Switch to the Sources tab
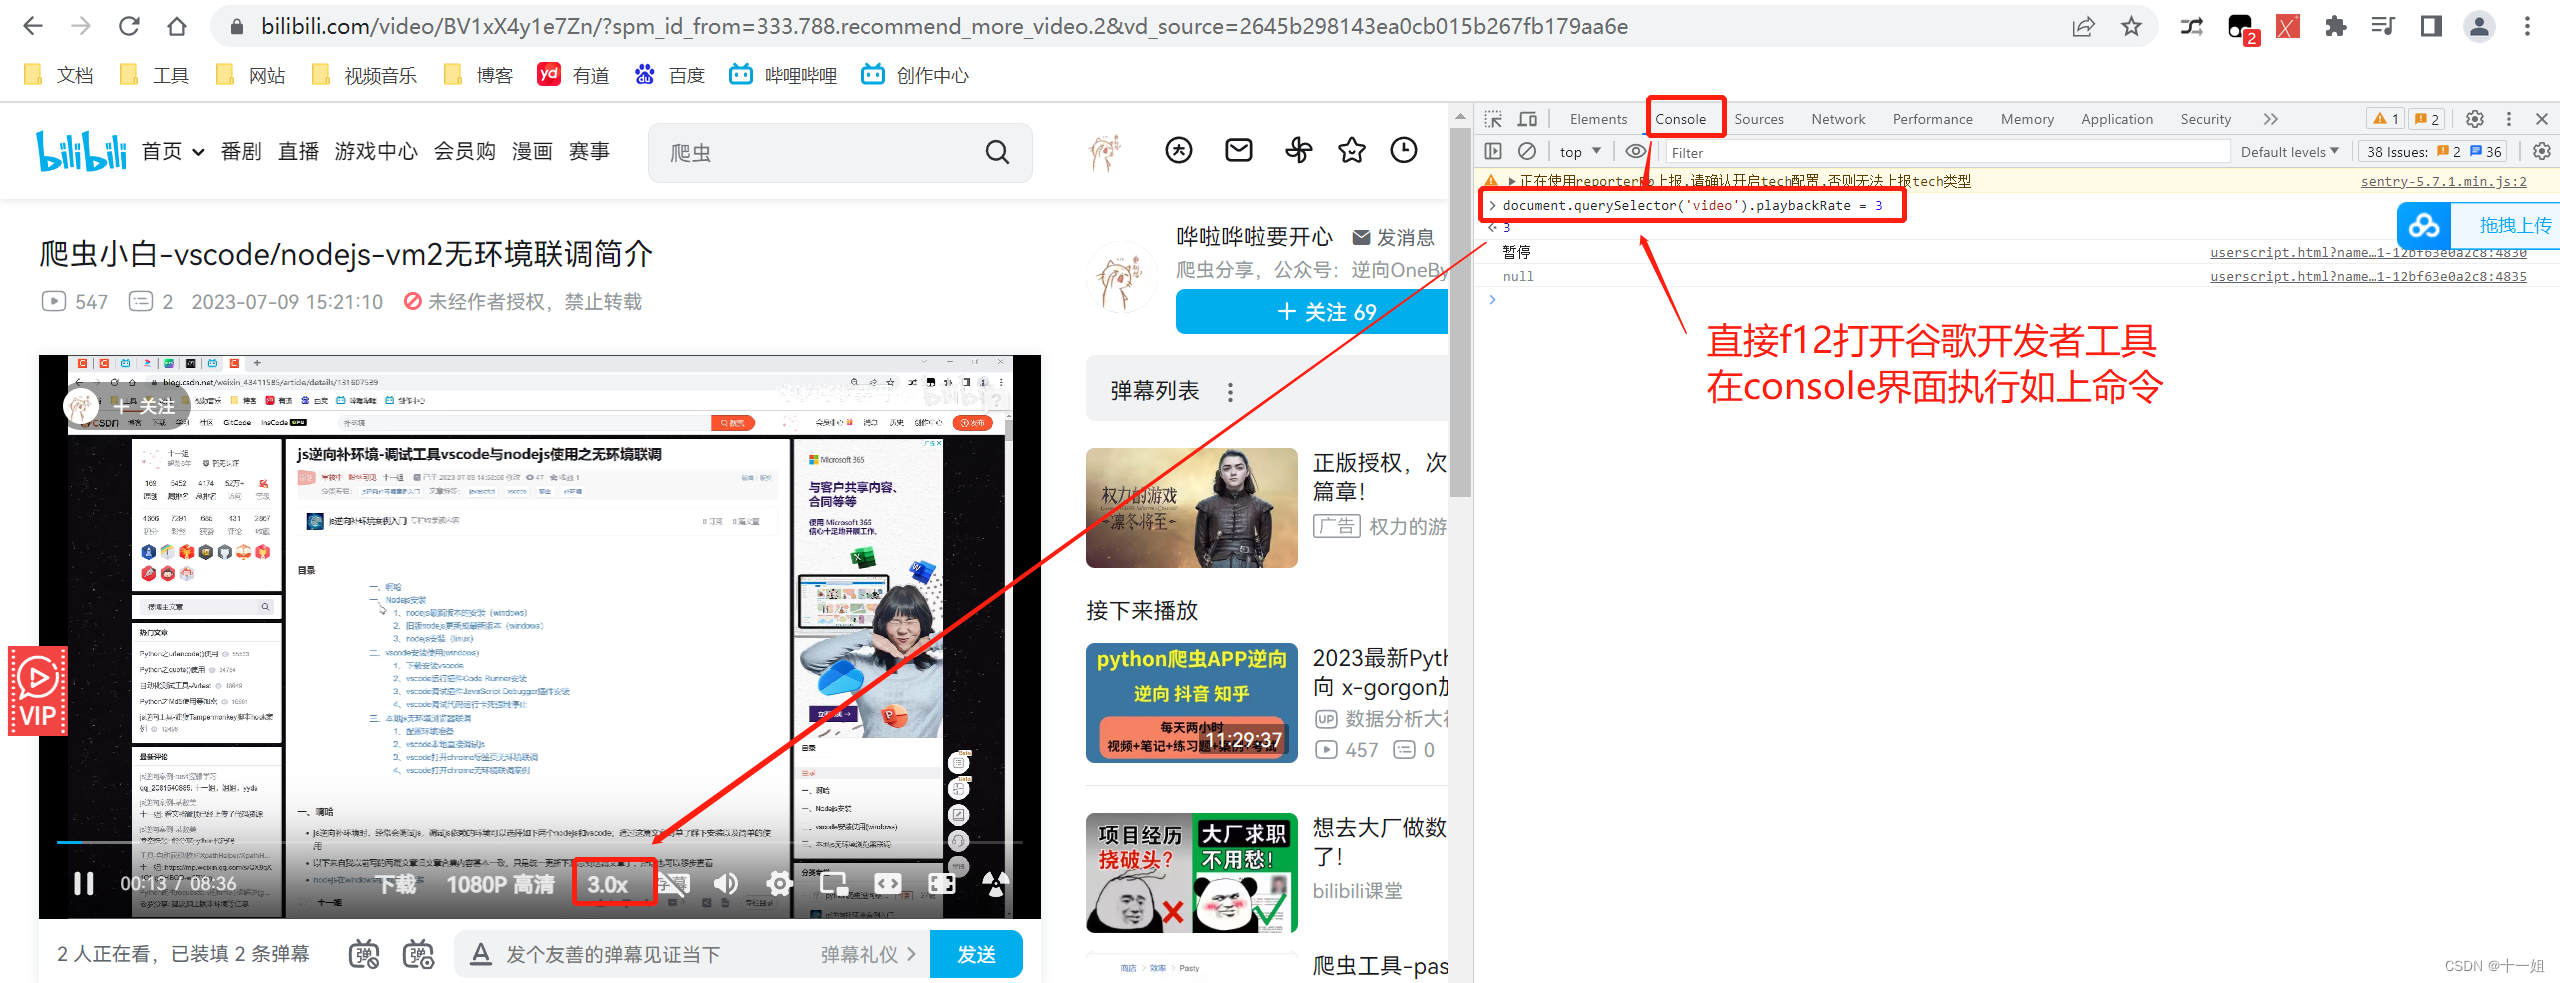This screenshot has width=2560, height=983. [1758, 119]
